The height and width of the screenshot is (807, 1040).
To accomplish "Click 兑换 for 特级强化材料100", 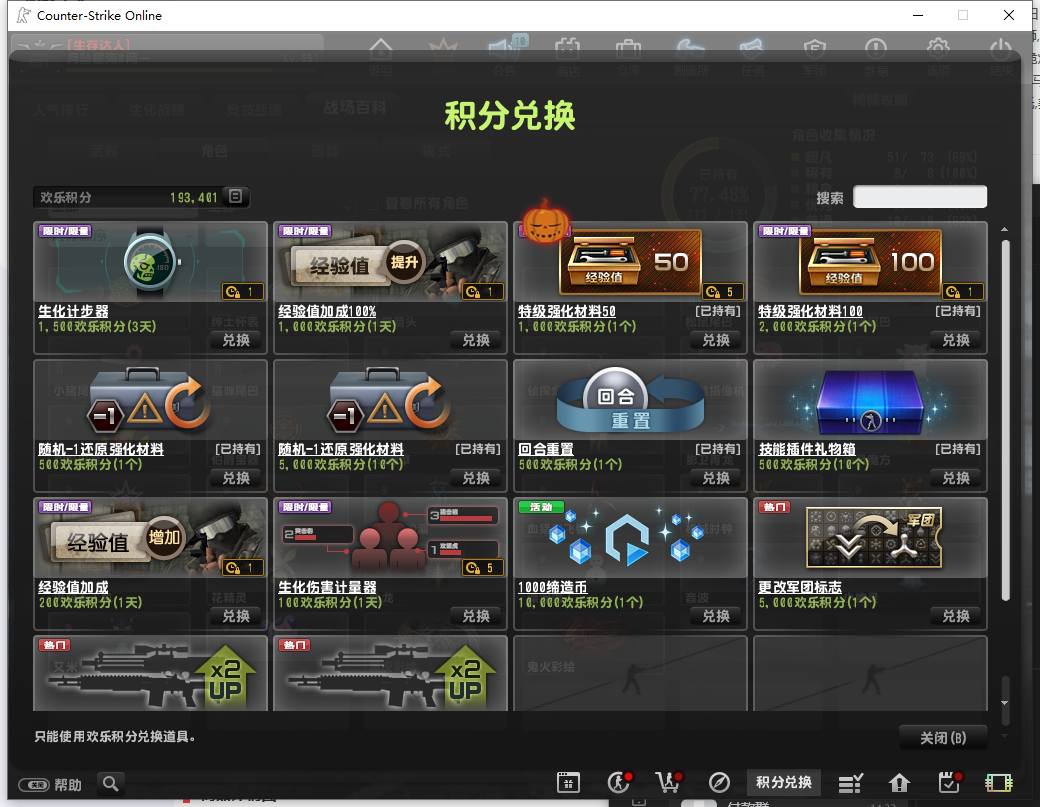I will 956,340.
